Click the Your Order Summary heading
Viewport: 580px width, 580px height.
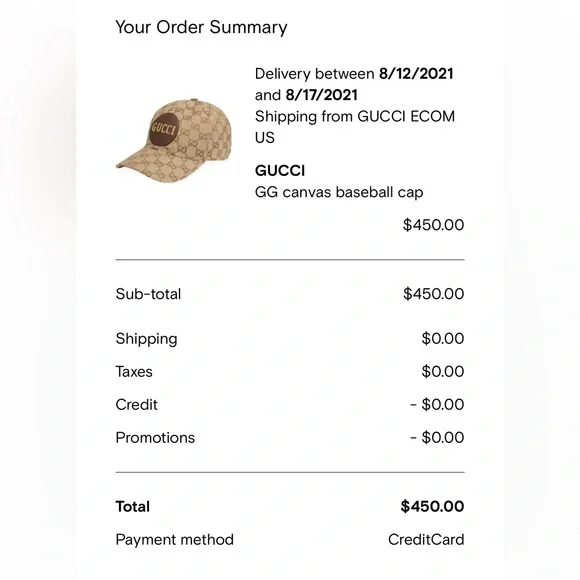[201, 27]
